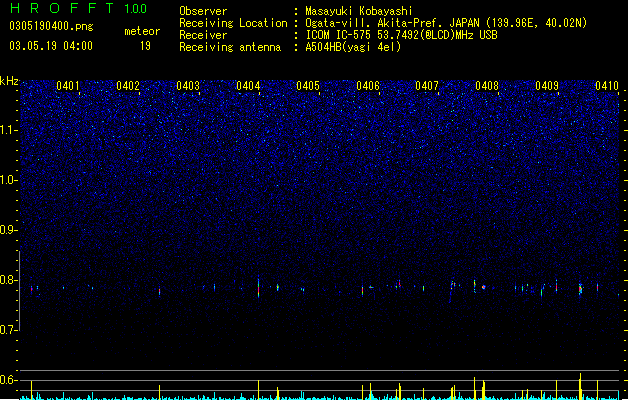Click the 0.7 kHz axis label
This screenshot has height=400, width=629.
9,330
